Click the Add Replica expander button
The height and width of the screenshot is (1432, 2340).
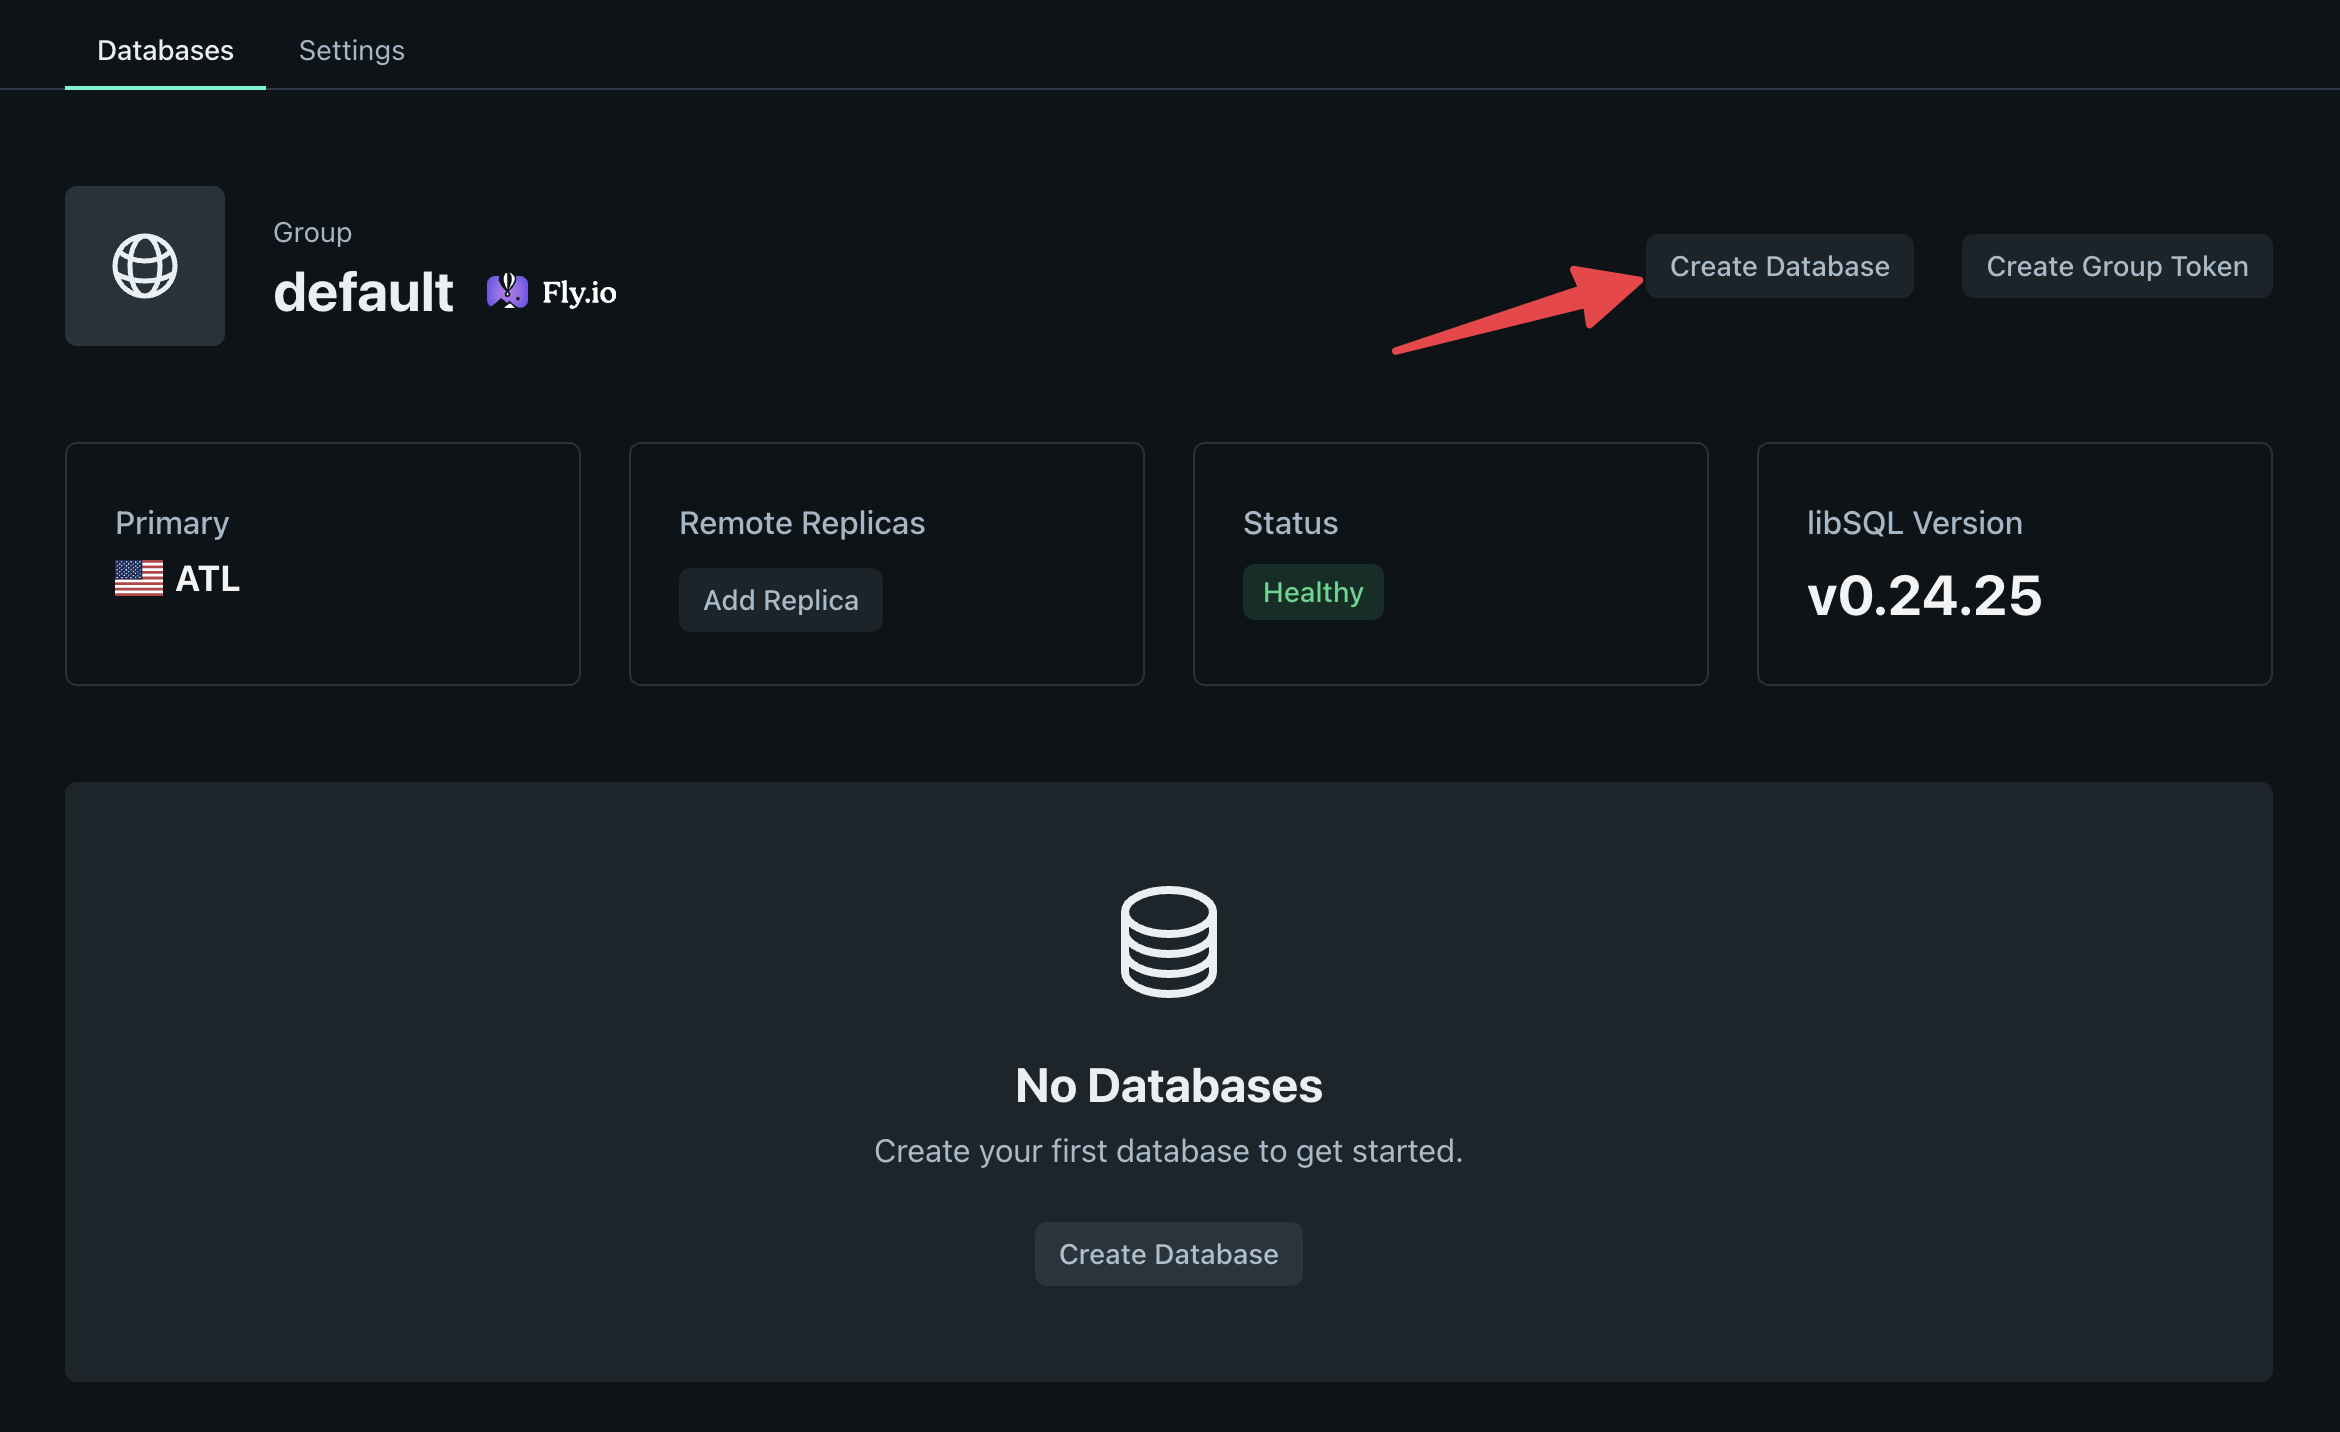pyautogui.click(x=781, y=598)
